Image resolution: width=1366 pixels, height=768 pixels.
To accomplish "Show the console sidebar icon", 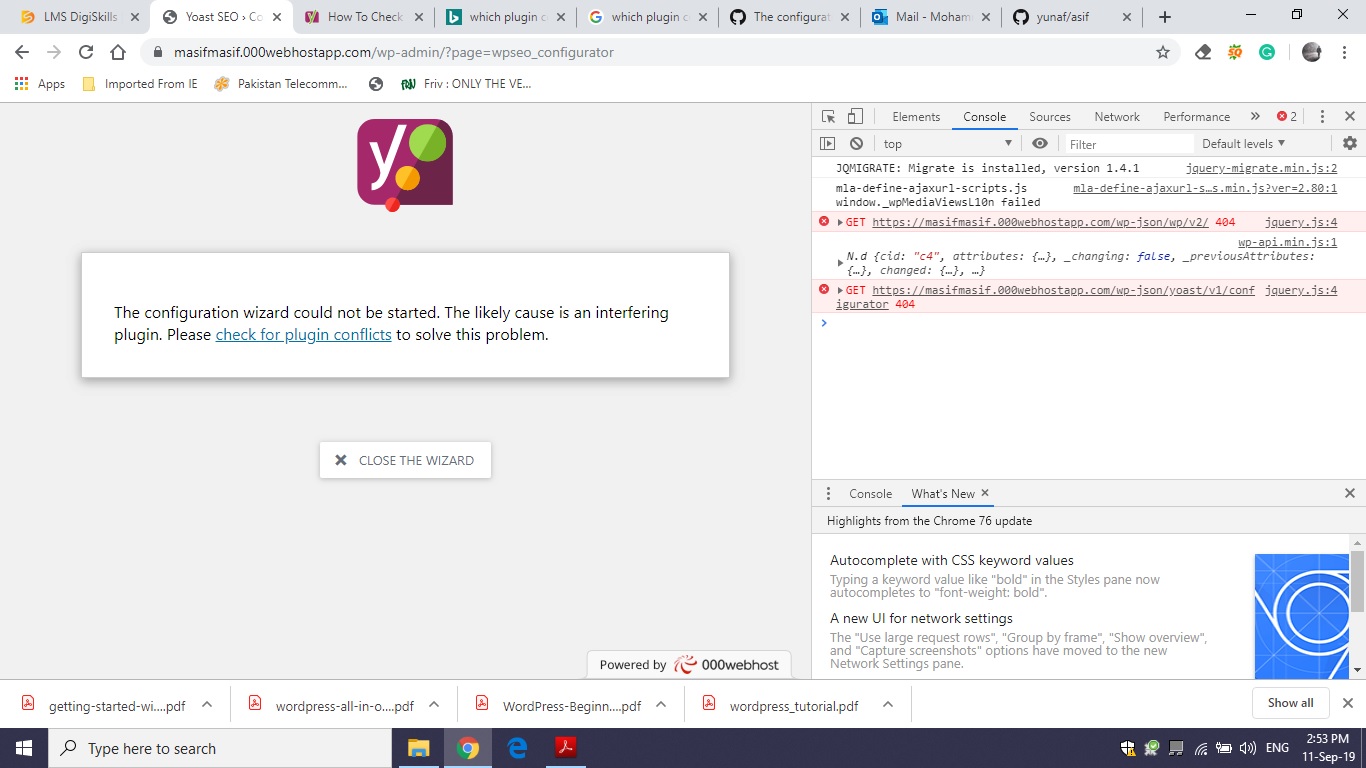I will 828,144.
